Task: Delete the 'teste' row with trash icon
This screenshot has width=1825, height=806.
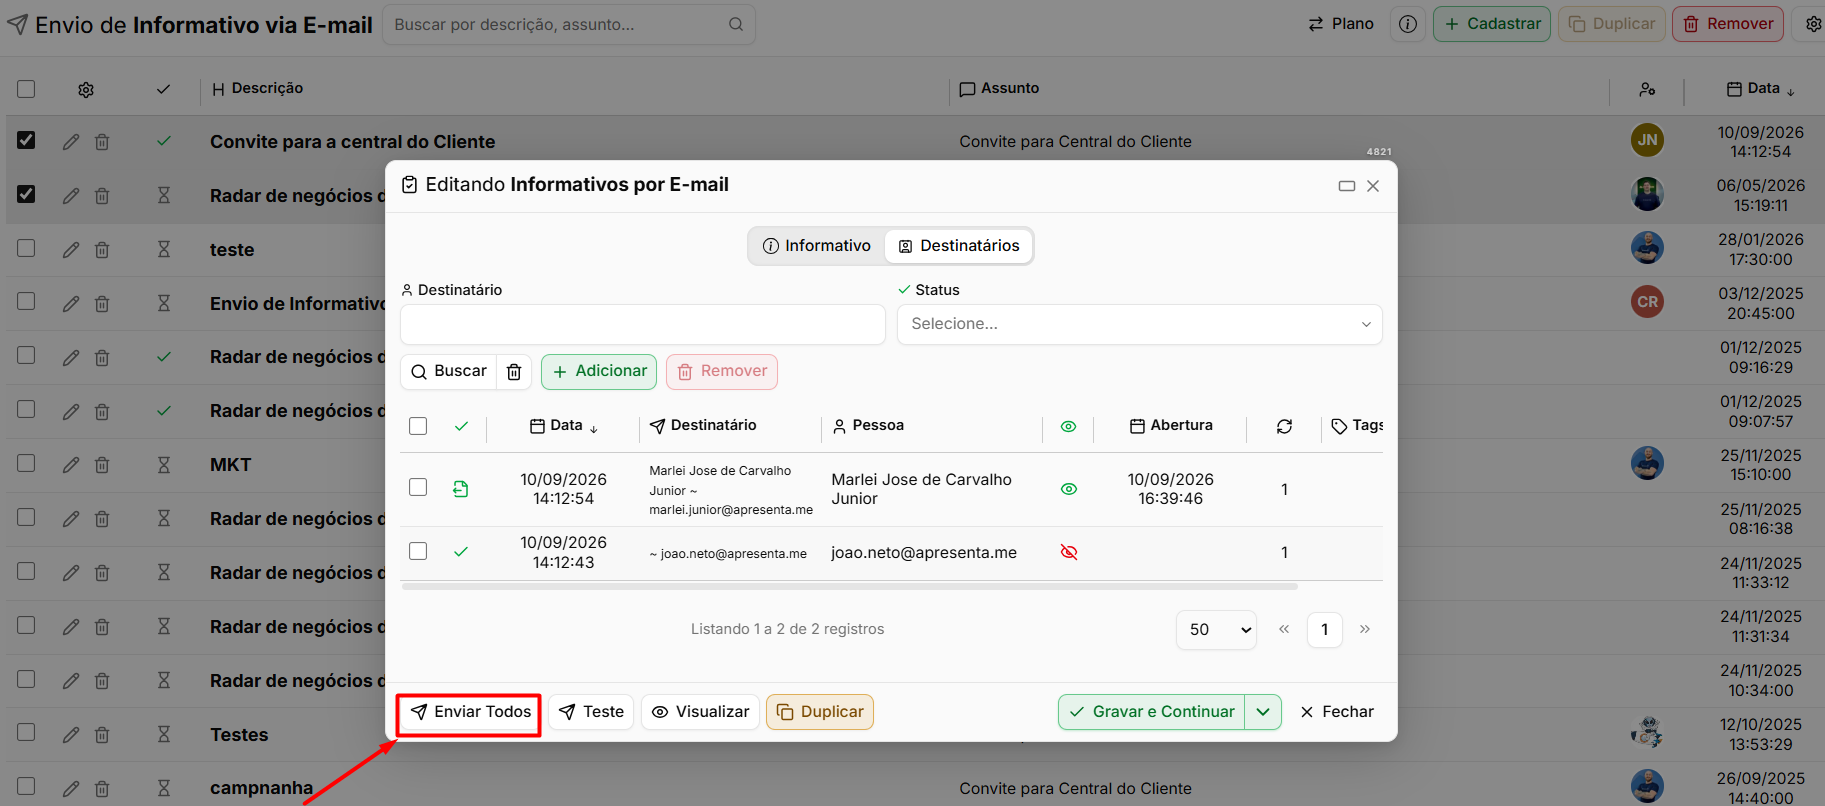Action: (102, 250)
